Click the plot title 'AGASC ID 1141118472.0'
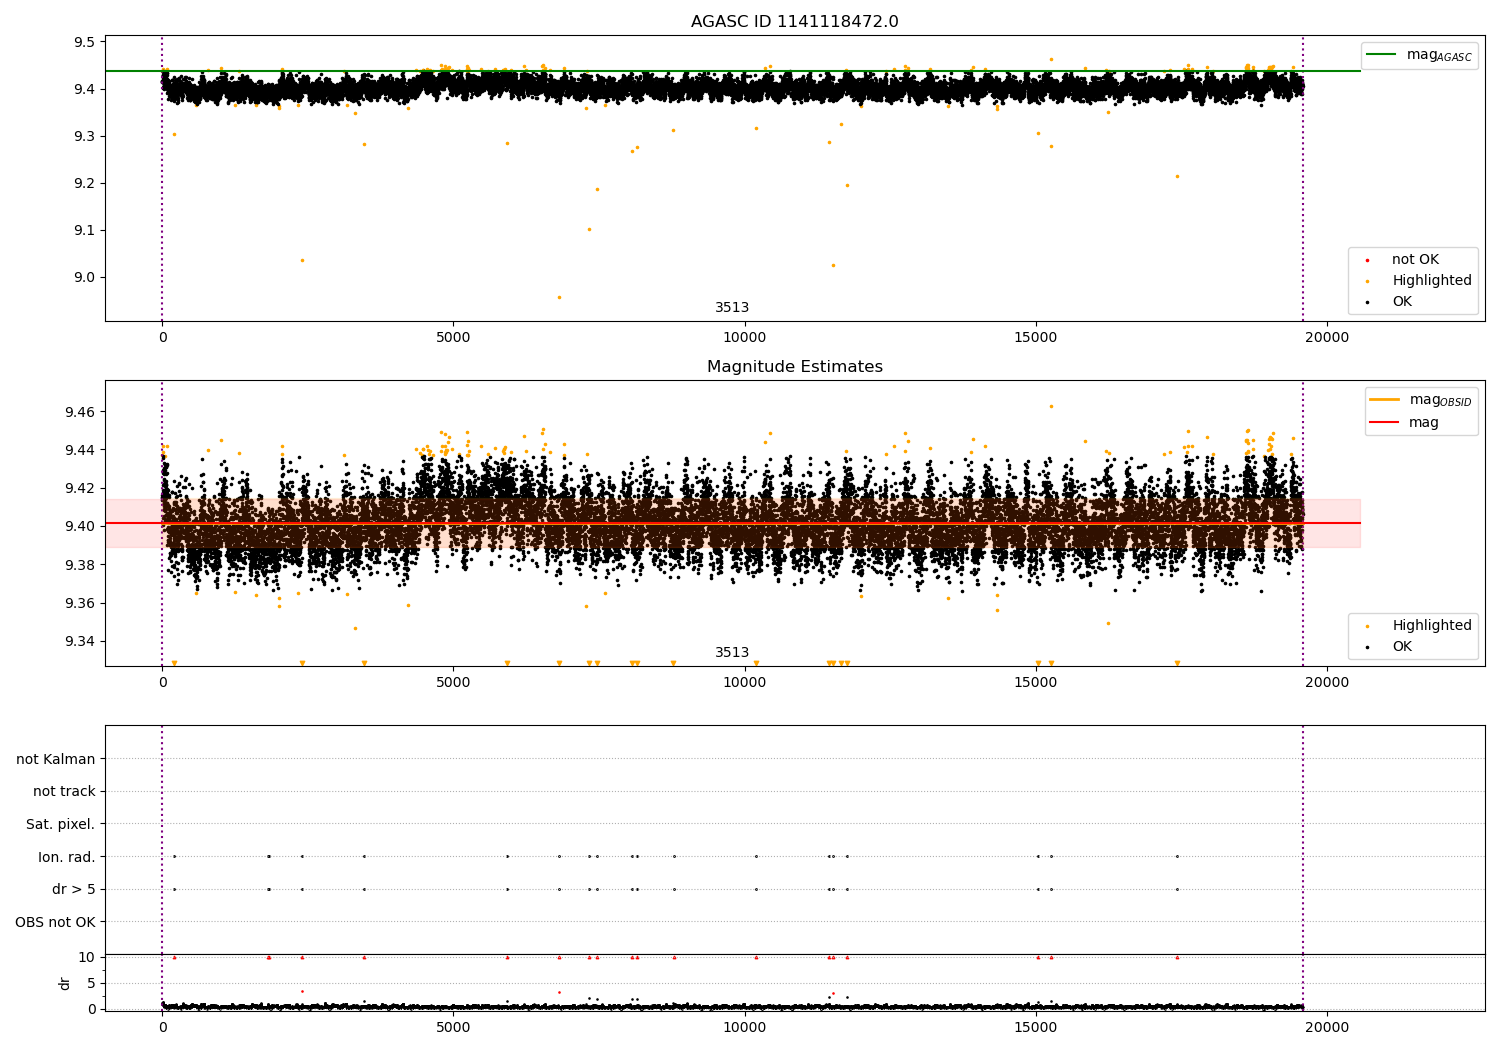This screenshot has width=1500, height=1050. pyautogui.click(x=794, y=22)
